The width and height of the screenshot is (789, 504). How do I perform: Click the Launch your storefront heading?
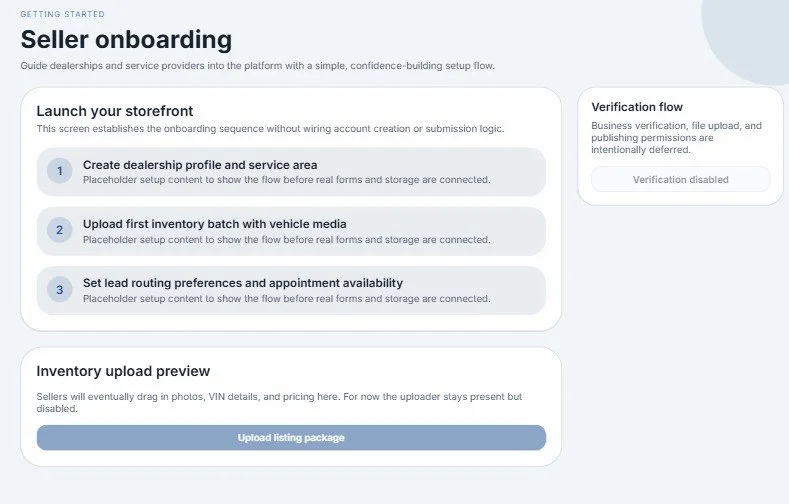coord(115,111)
